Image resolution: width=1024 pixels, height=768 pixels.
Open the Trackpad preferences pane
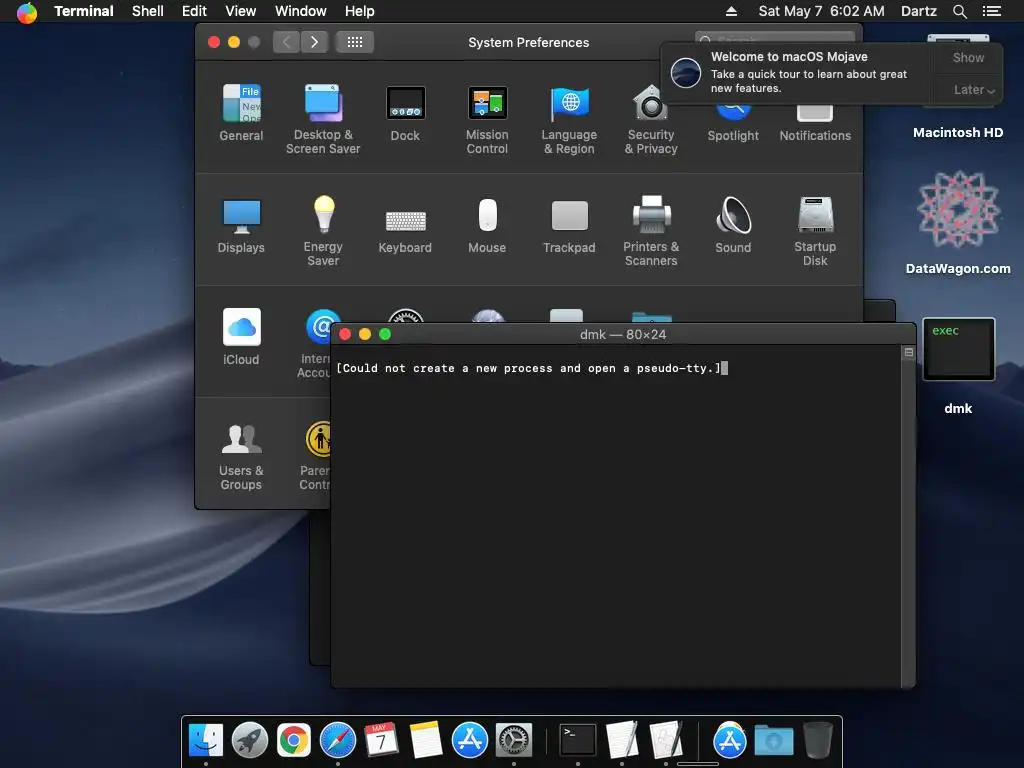(x=569, y=225)
